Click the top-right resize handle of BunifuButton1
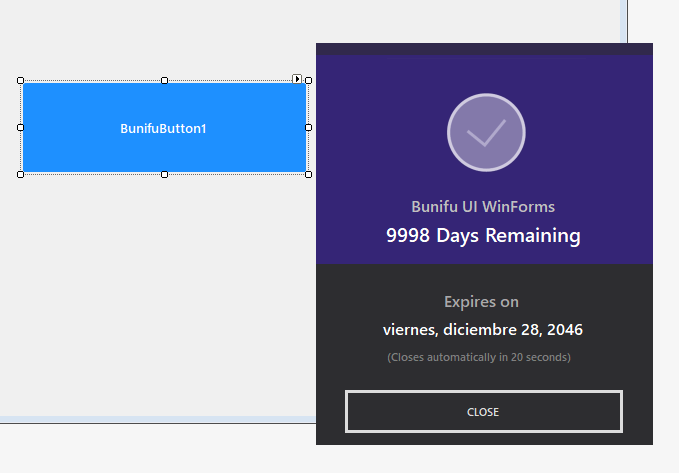 pyautogui.click(x=308, y=81)
